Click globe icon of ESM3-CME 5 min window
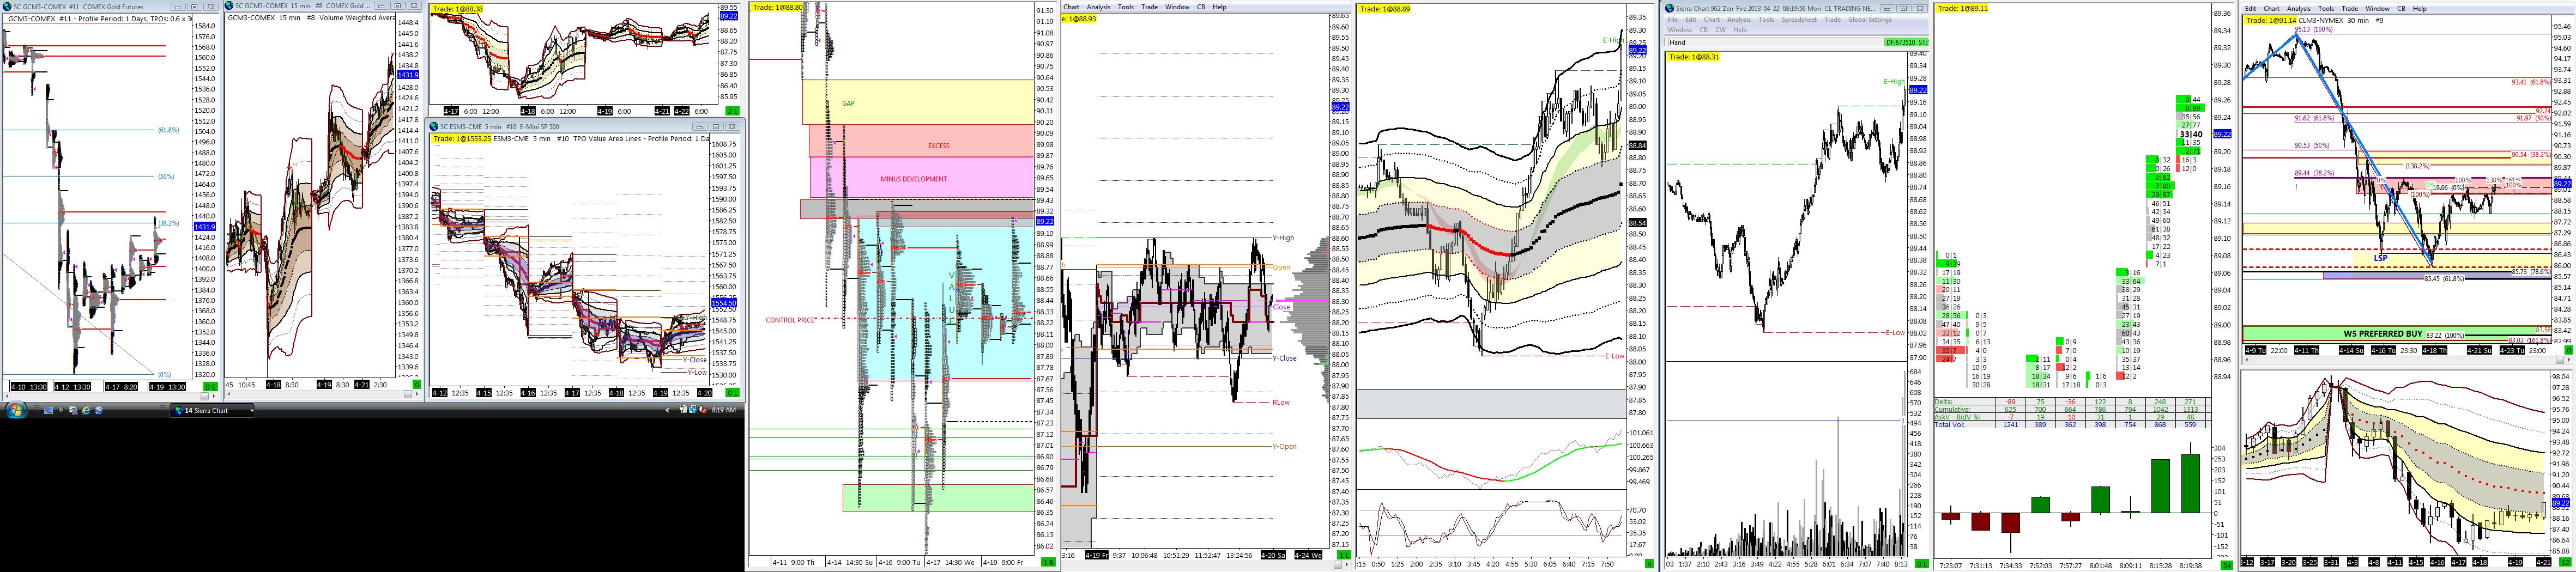This screenshot has height=572, width=2576. 434,127
